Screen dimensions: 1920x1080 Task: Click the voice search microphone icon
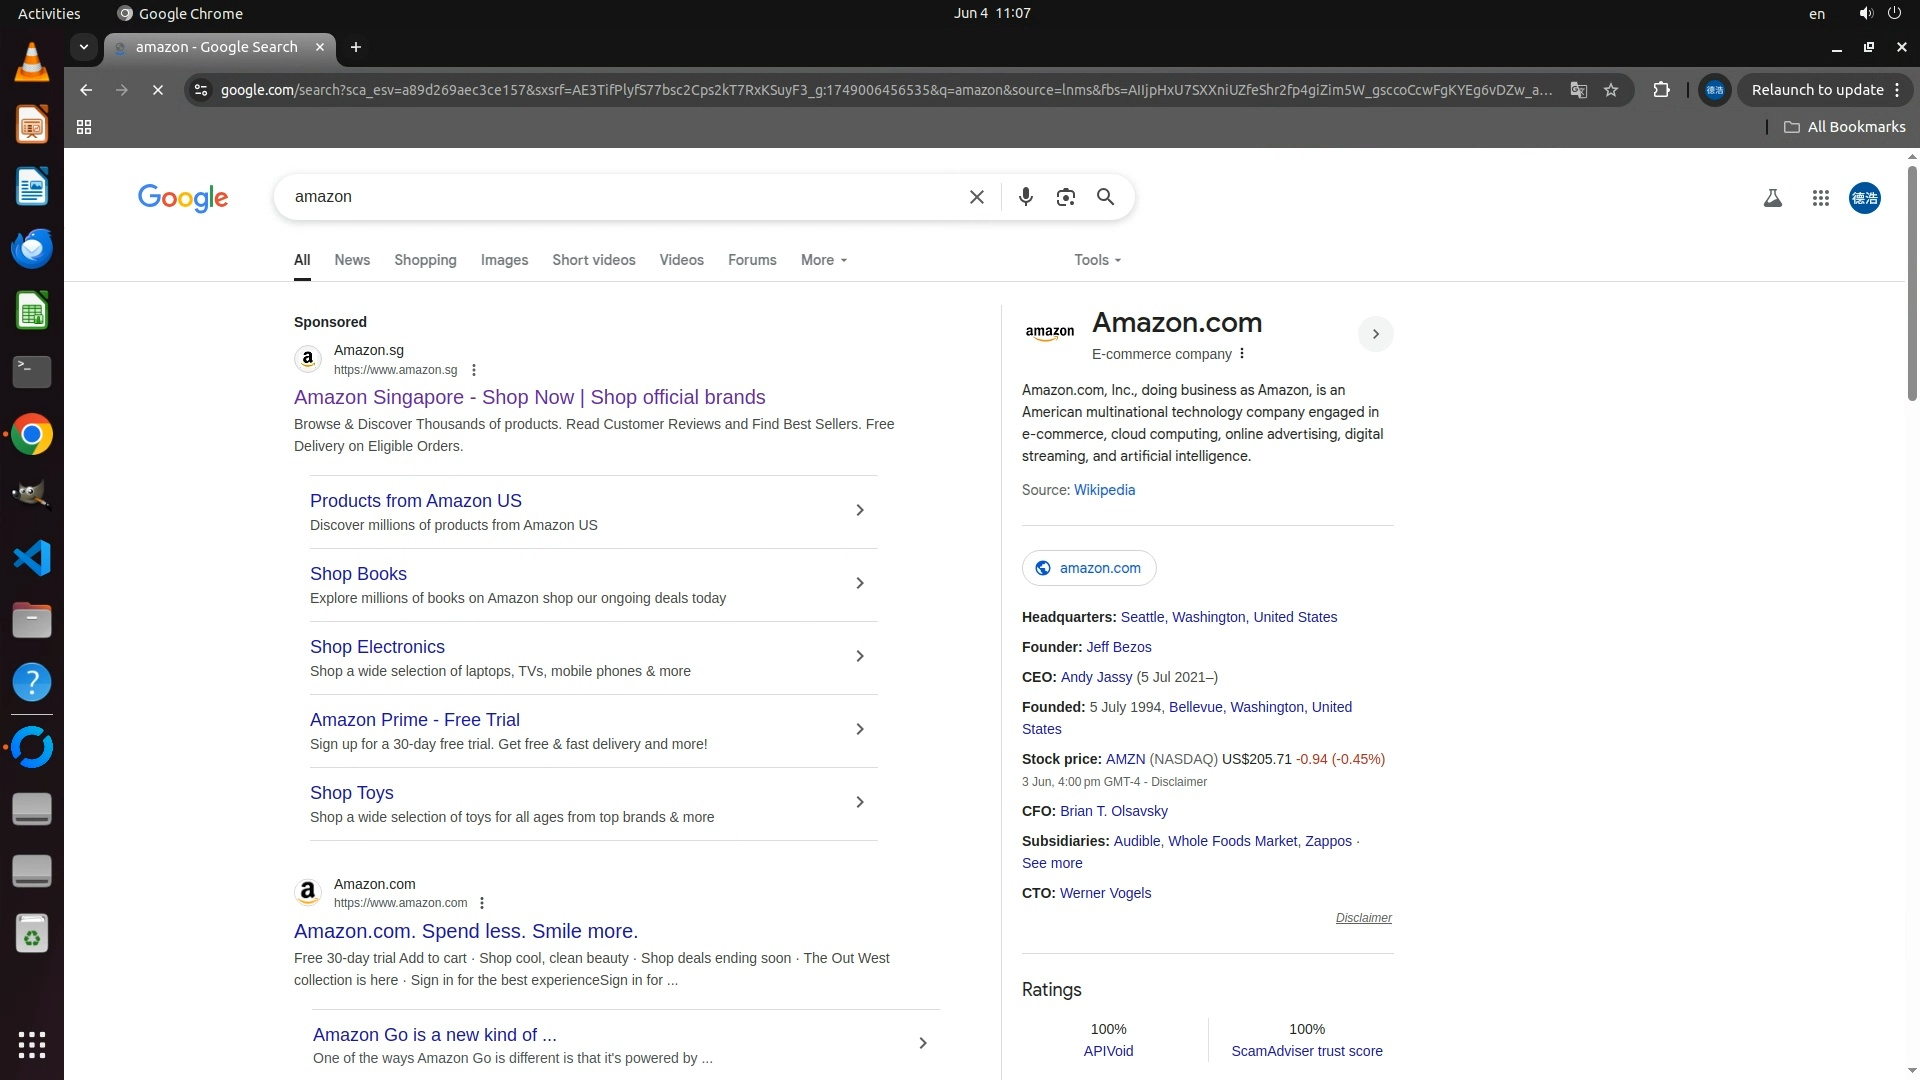[1025, 197]
